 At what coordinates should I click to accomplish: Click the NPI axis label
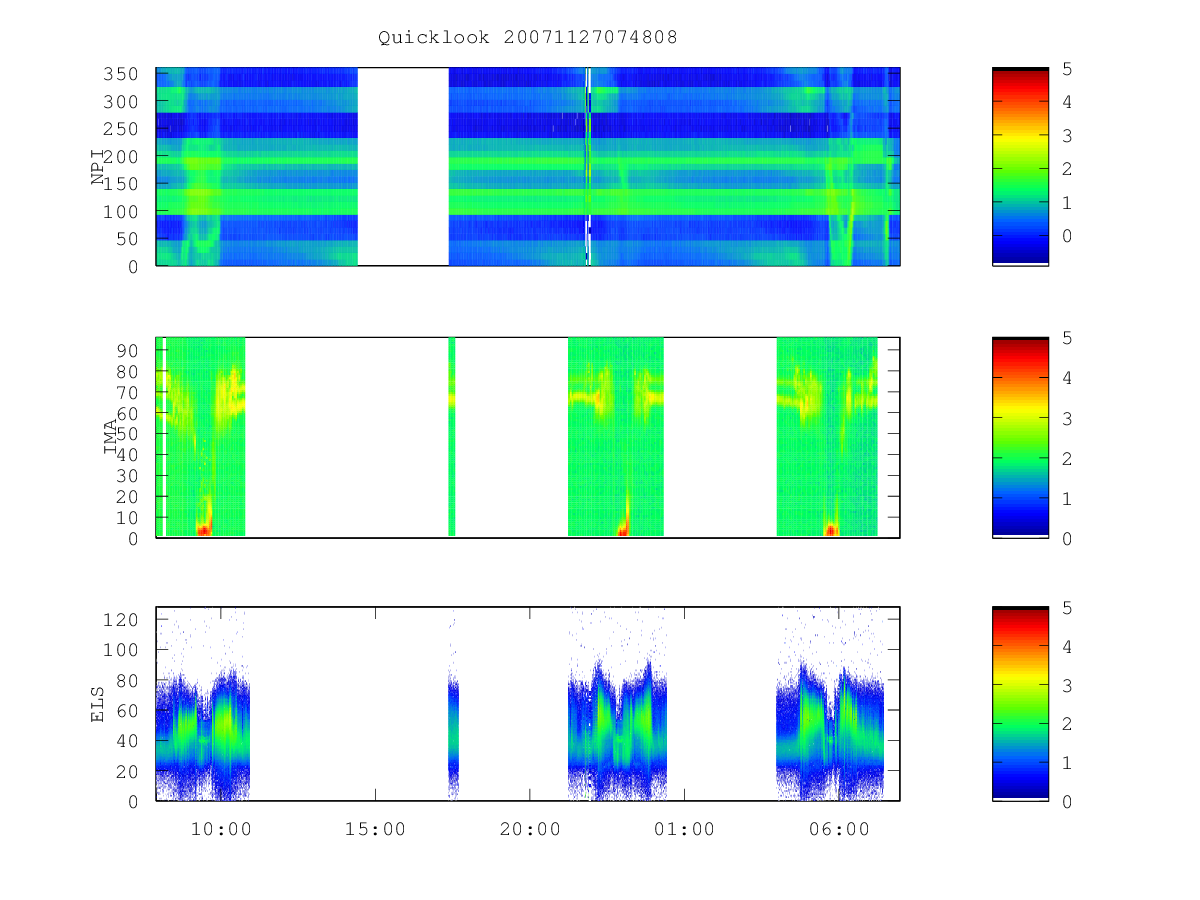pyautogui.click(x=99, y=167)
